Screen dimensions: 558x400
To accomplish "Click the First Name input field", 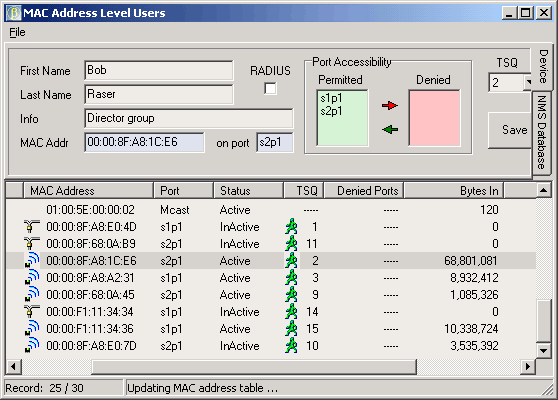I will [159, 70].
